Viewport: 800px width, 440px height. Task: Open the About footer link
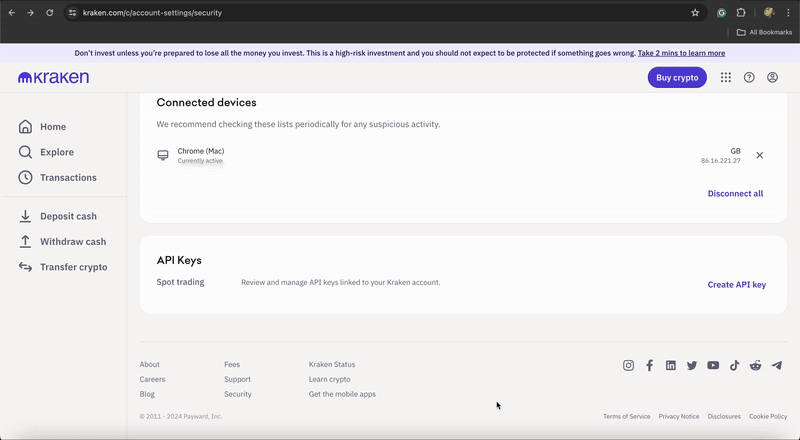coord(149,364)
